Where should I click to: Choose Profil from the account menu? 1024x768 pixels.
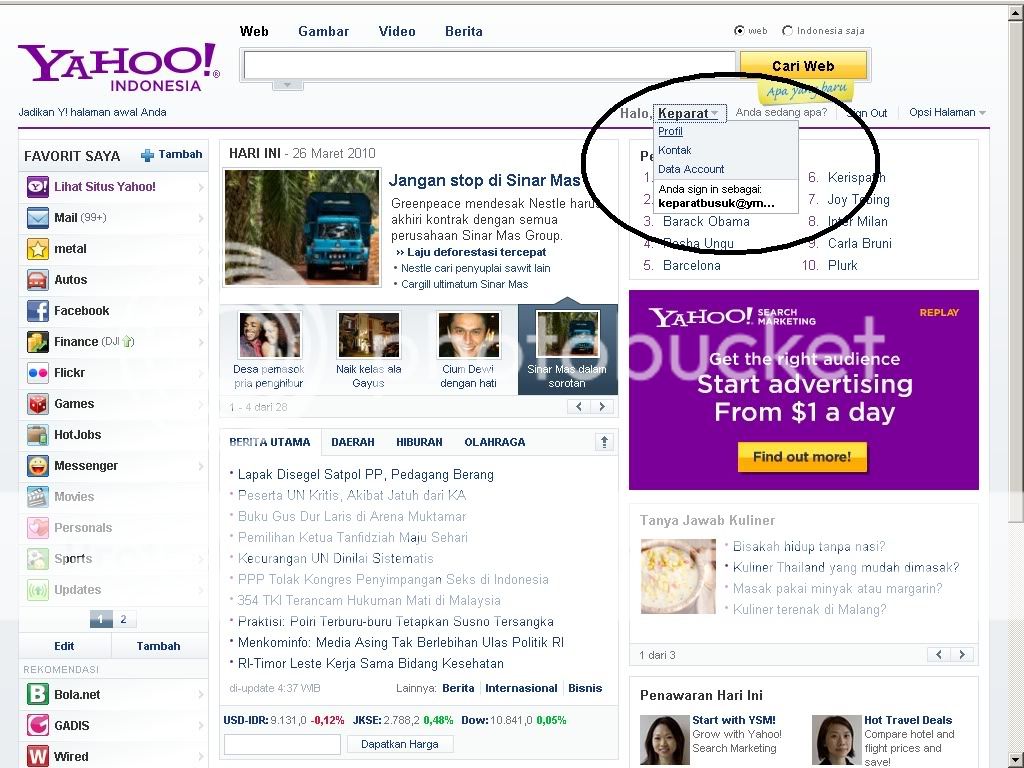point(670,131)
